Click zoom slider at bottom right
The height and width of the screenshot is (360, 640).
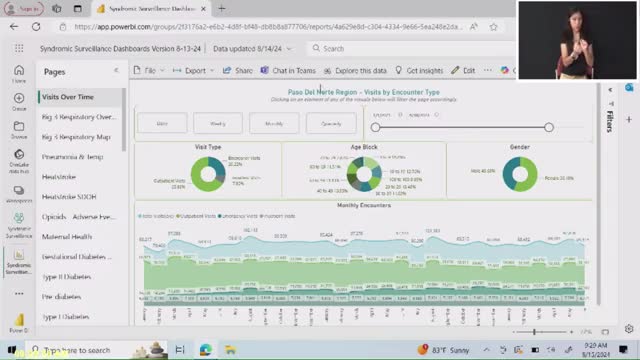point(542,332)
